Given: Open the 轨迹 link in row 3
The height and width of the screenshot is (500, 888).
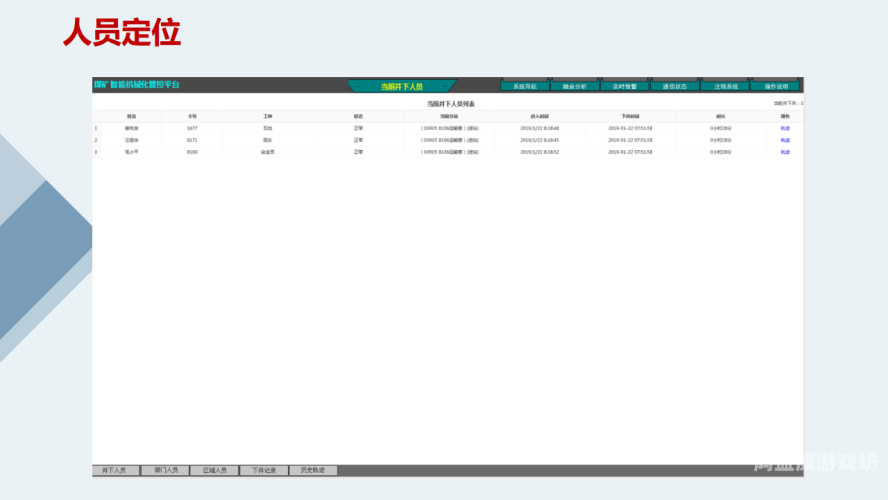Looking at the screenshot, I should 785,152.
